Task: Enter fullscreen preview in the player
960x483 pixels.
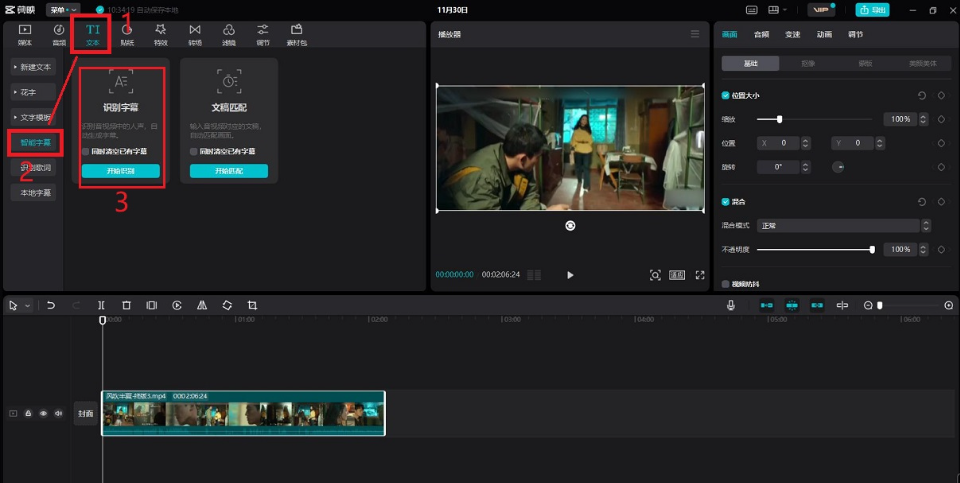Action: click(700, 275)
